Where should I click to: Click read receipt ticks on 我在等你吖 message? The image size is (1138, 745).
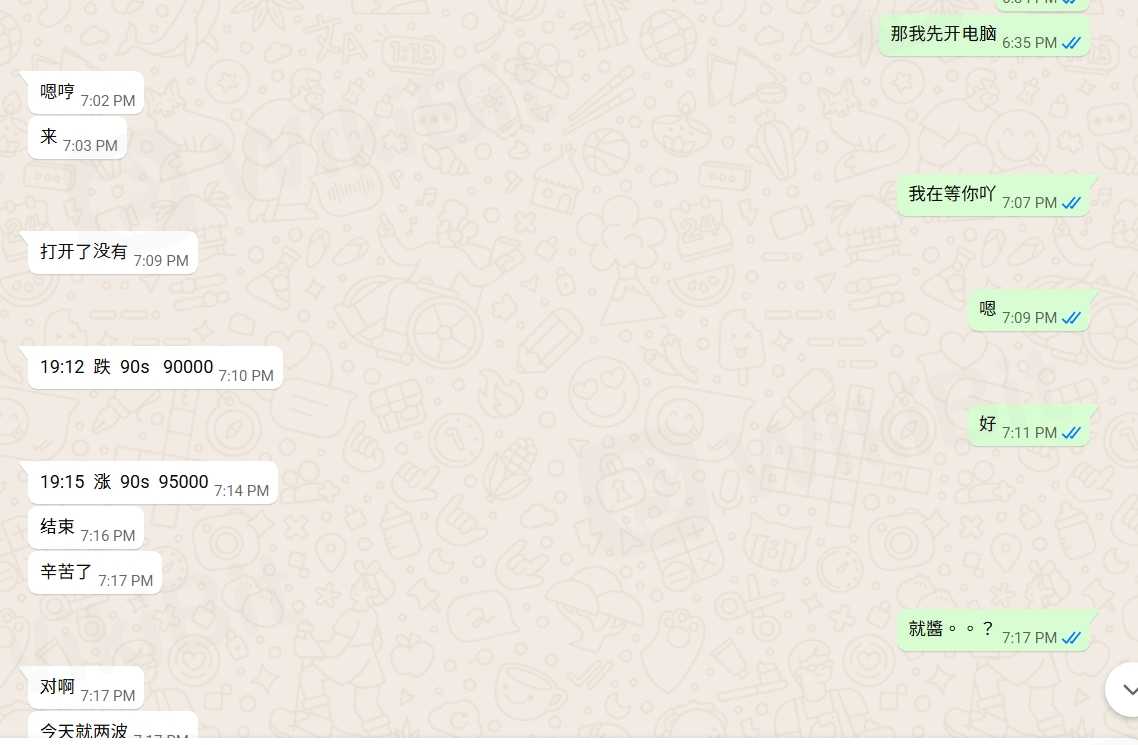[1071, 203]
